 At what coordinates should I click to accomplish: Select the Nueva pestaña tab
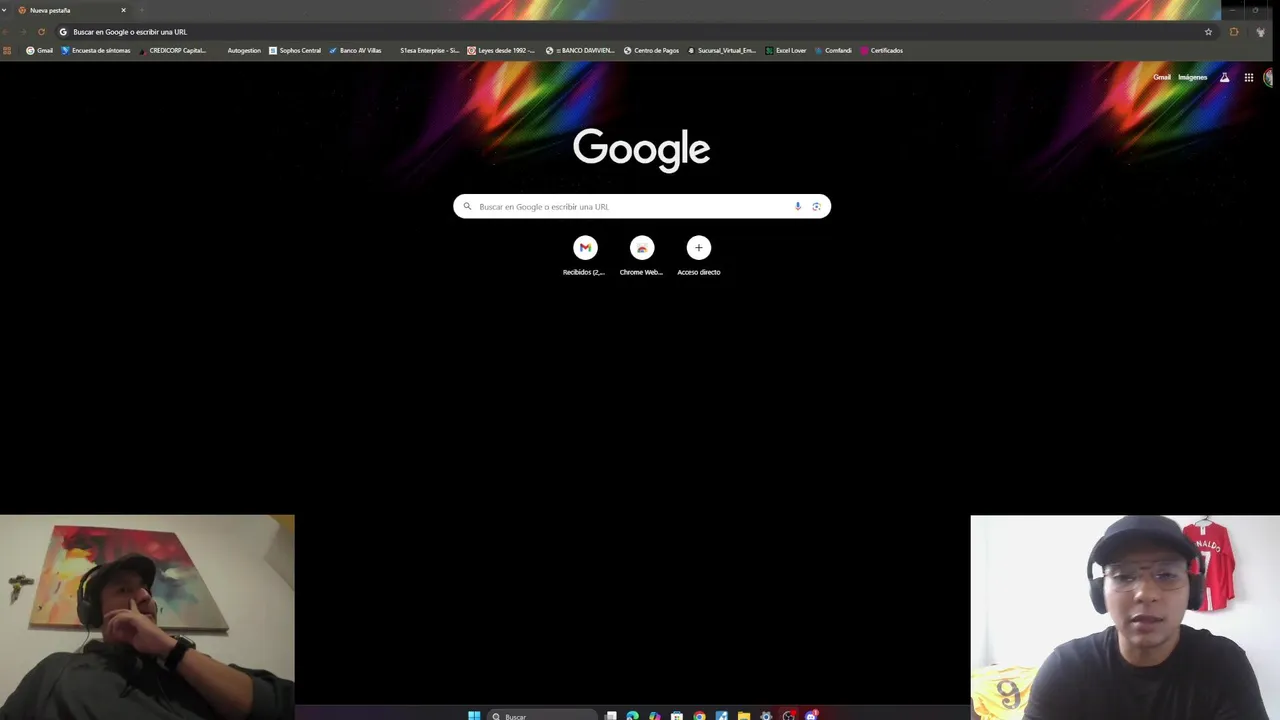point(70,10)
